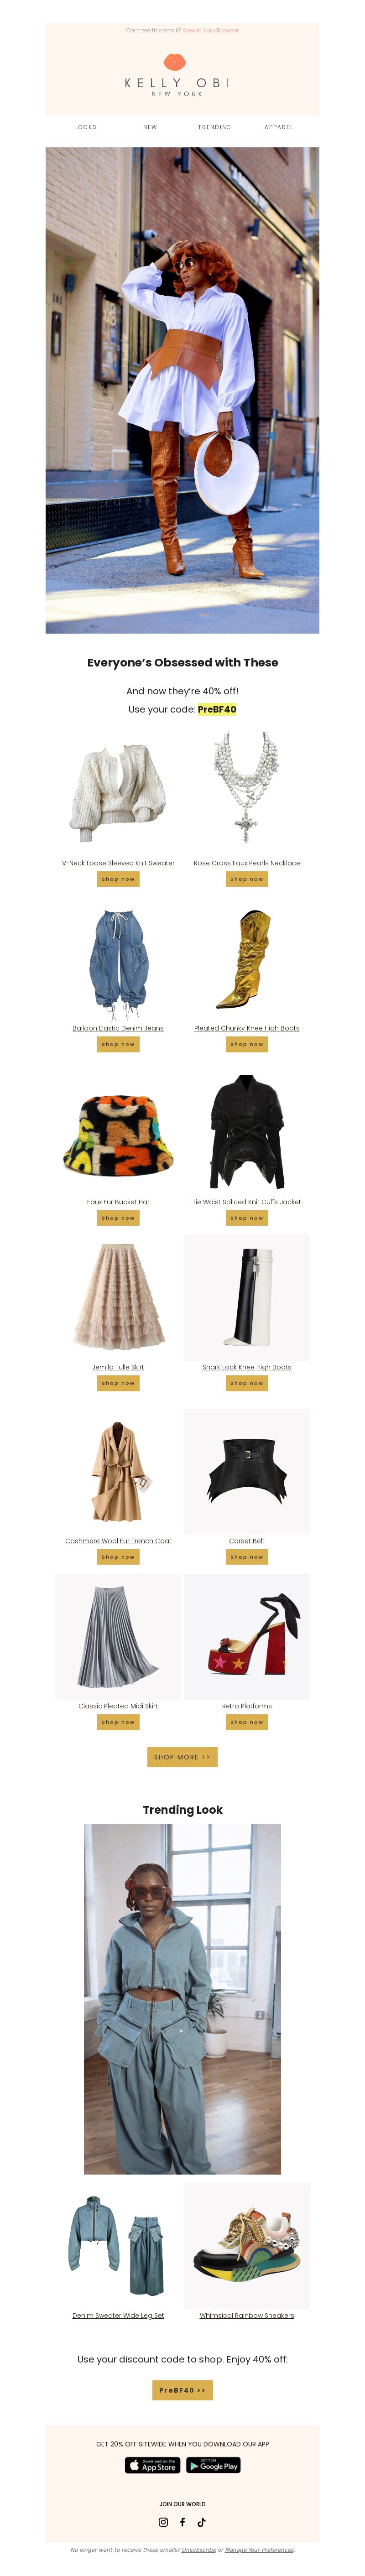Screen dimensions: 365x2576
Task: Open the Facebook icon in footer
Action: pos(182,2521)
